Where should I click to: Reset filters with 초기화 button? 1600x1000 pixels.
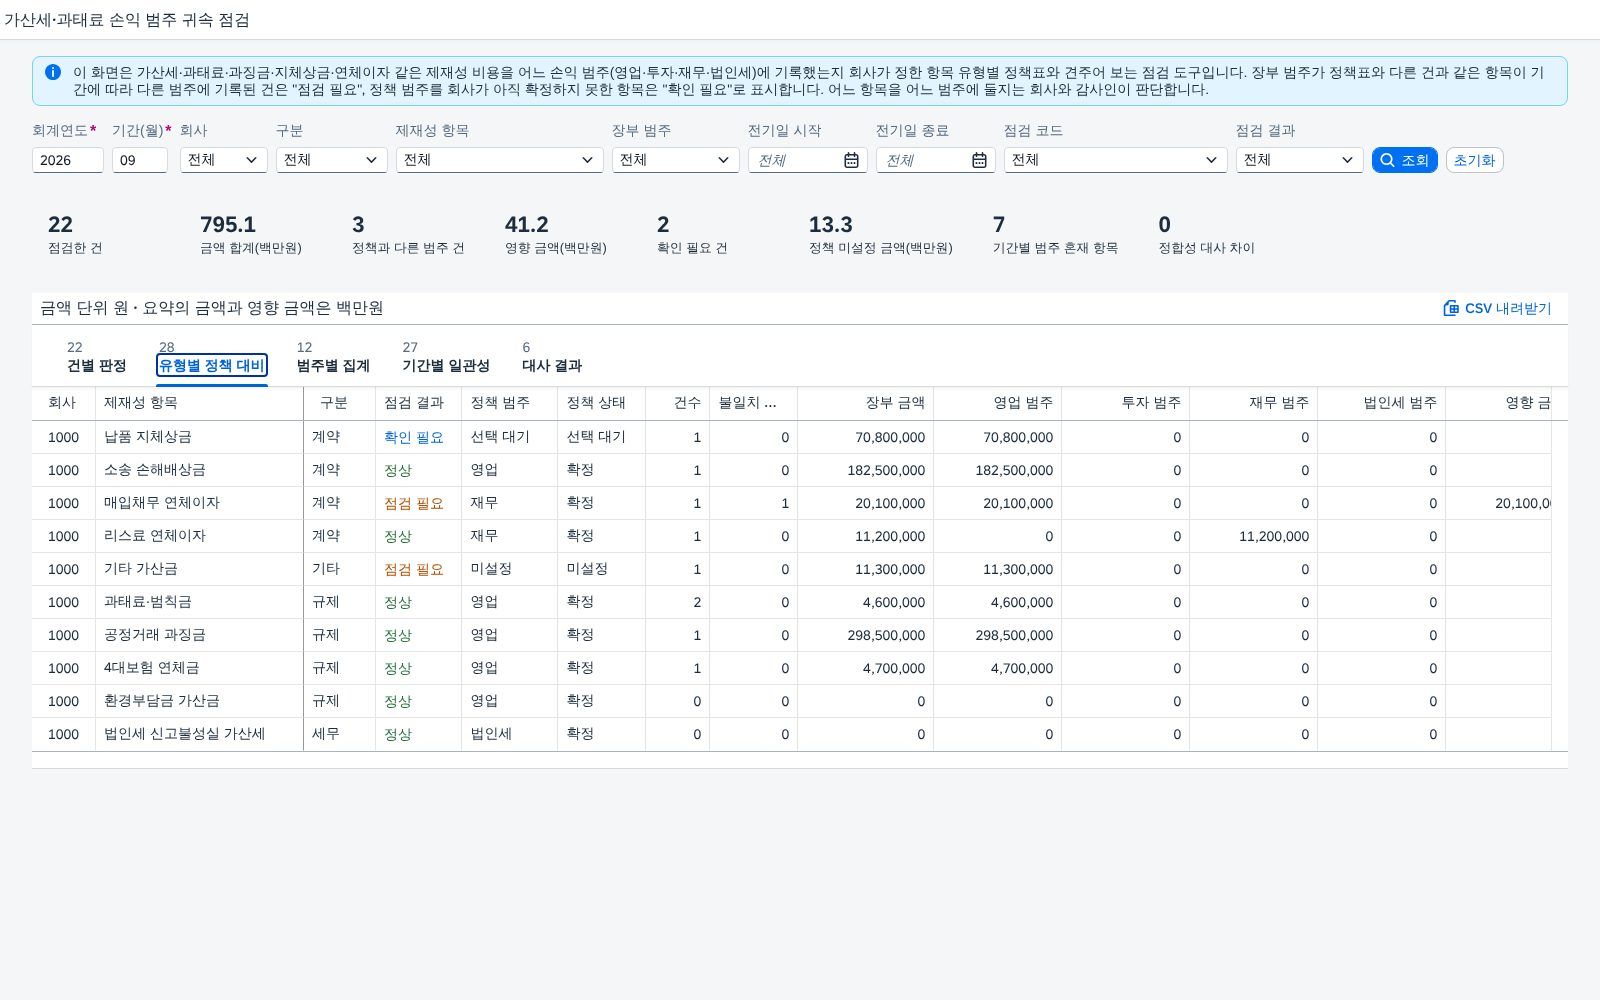pos(1474,160)
